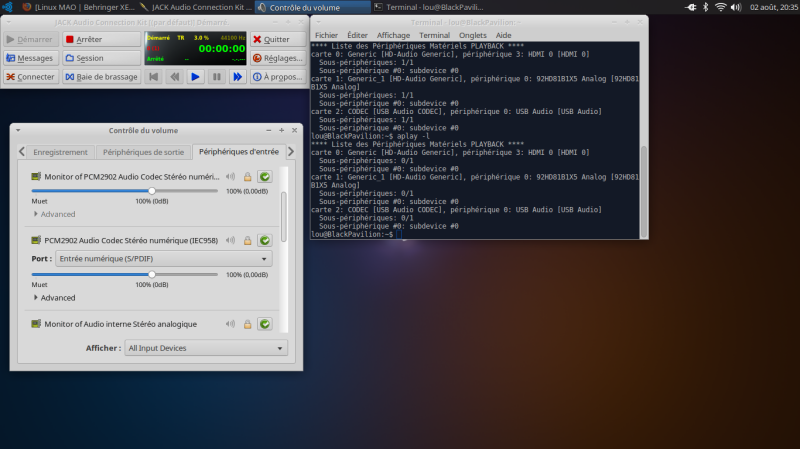Click the Arrêter button in JACK
Image resolution: width=800 pixels, height=449 pixels.
(102, 39)
